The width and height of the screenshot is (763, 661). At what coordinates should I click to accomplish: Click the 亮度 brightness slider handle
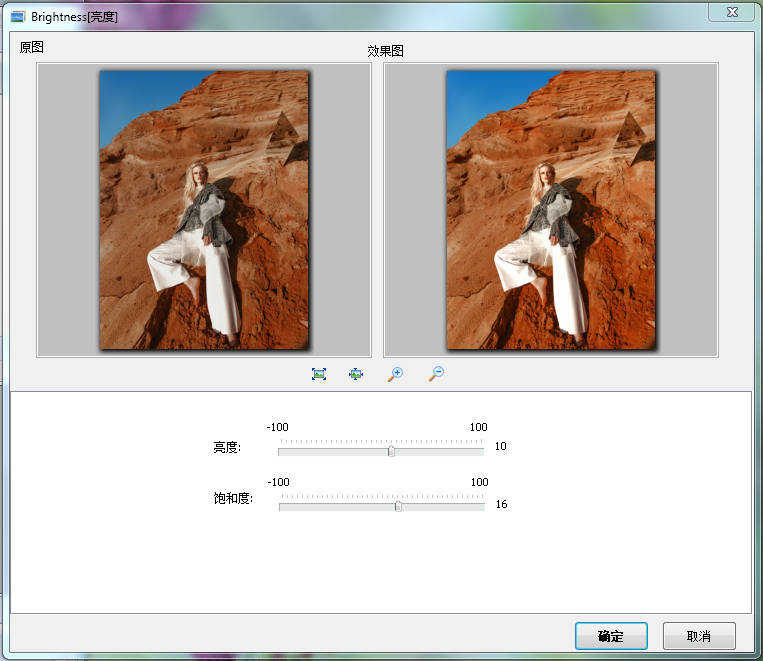pyautogui.click(x=391, y=451)
